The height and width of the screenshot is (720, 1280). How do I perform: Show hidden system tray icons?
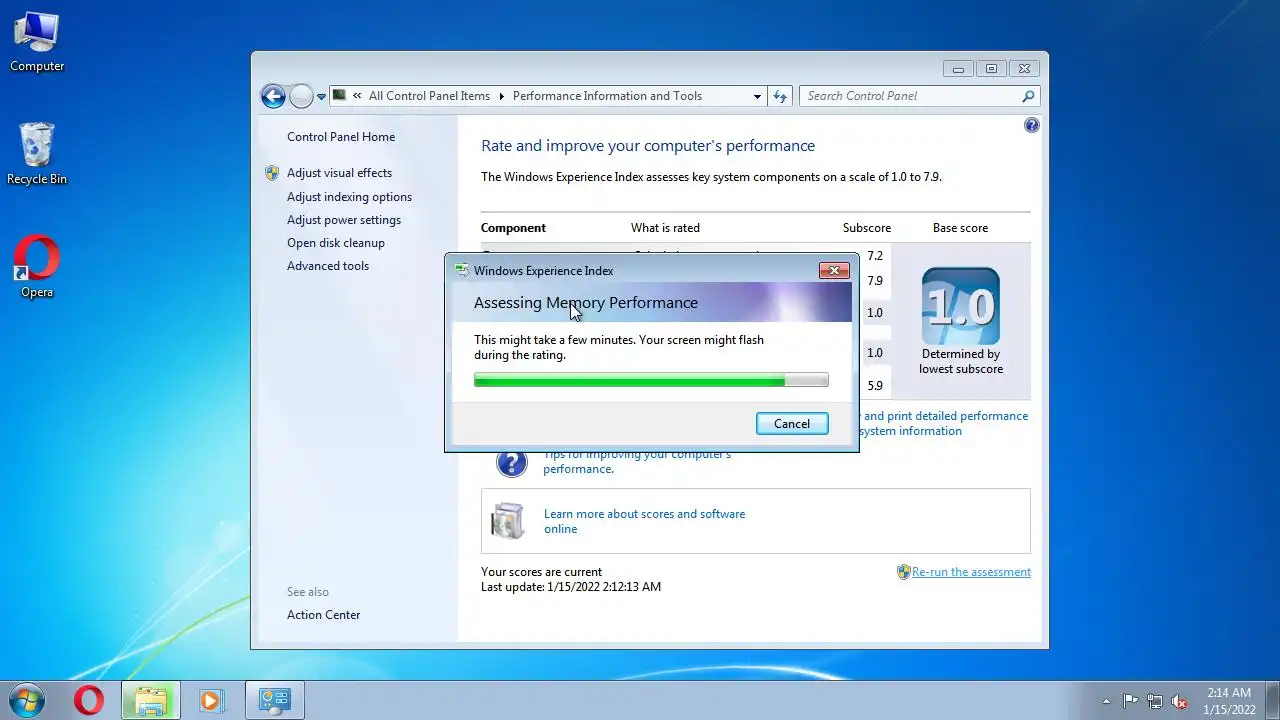(x=1106, y=701)
